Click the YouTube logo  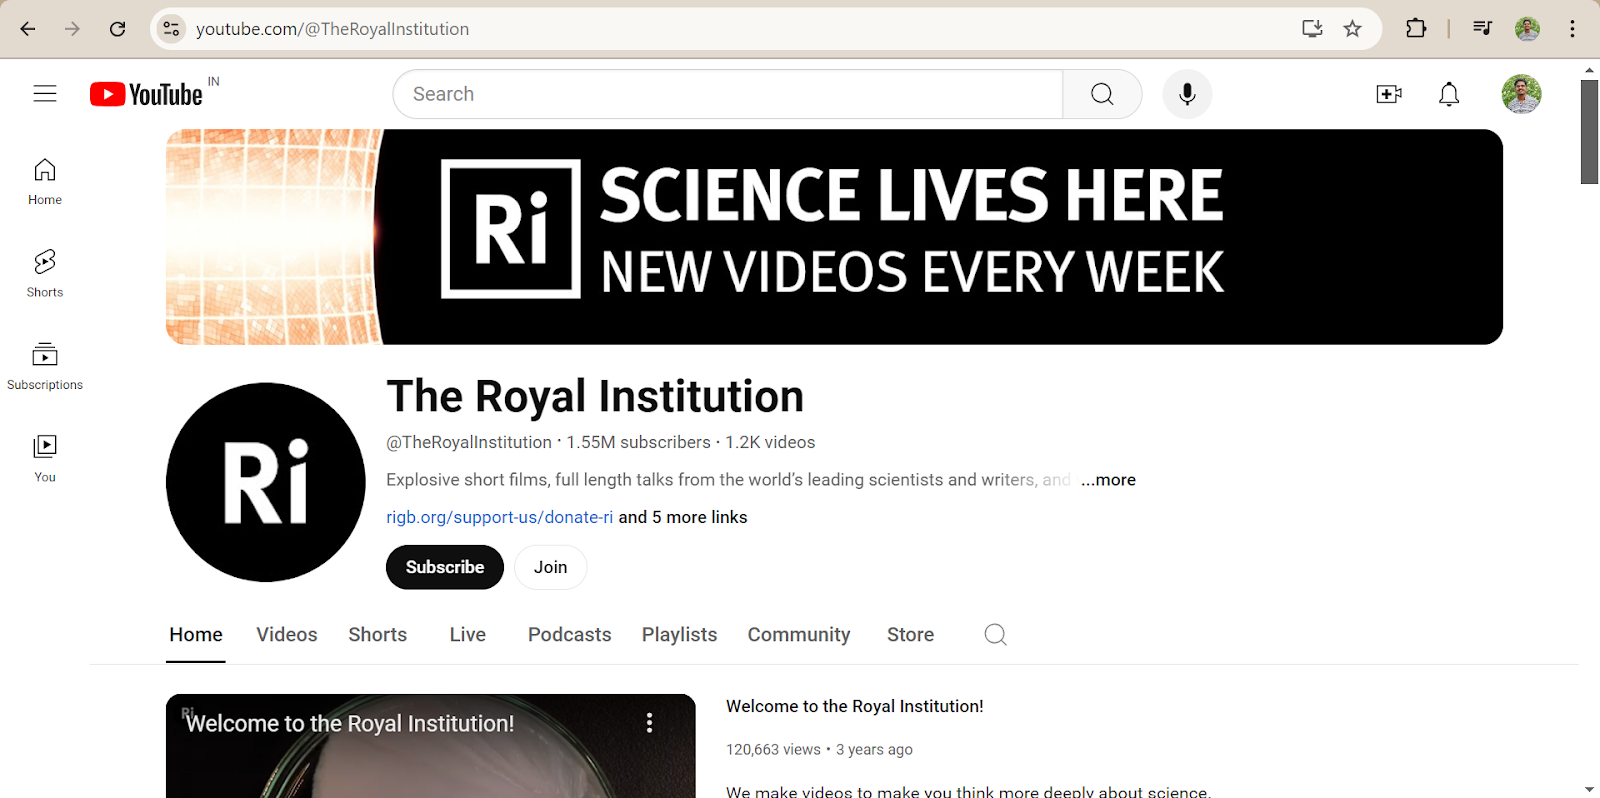point(148,94)
